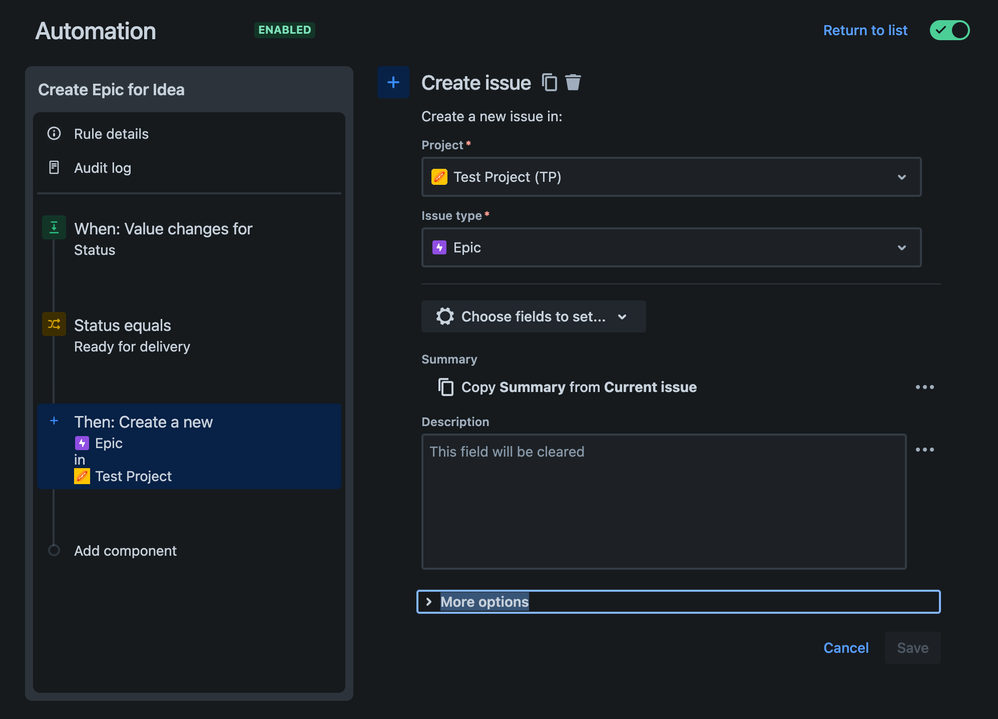Click the Audit log document icon
This screenshot has height=719, width=998.
click(x=54, y=167)
